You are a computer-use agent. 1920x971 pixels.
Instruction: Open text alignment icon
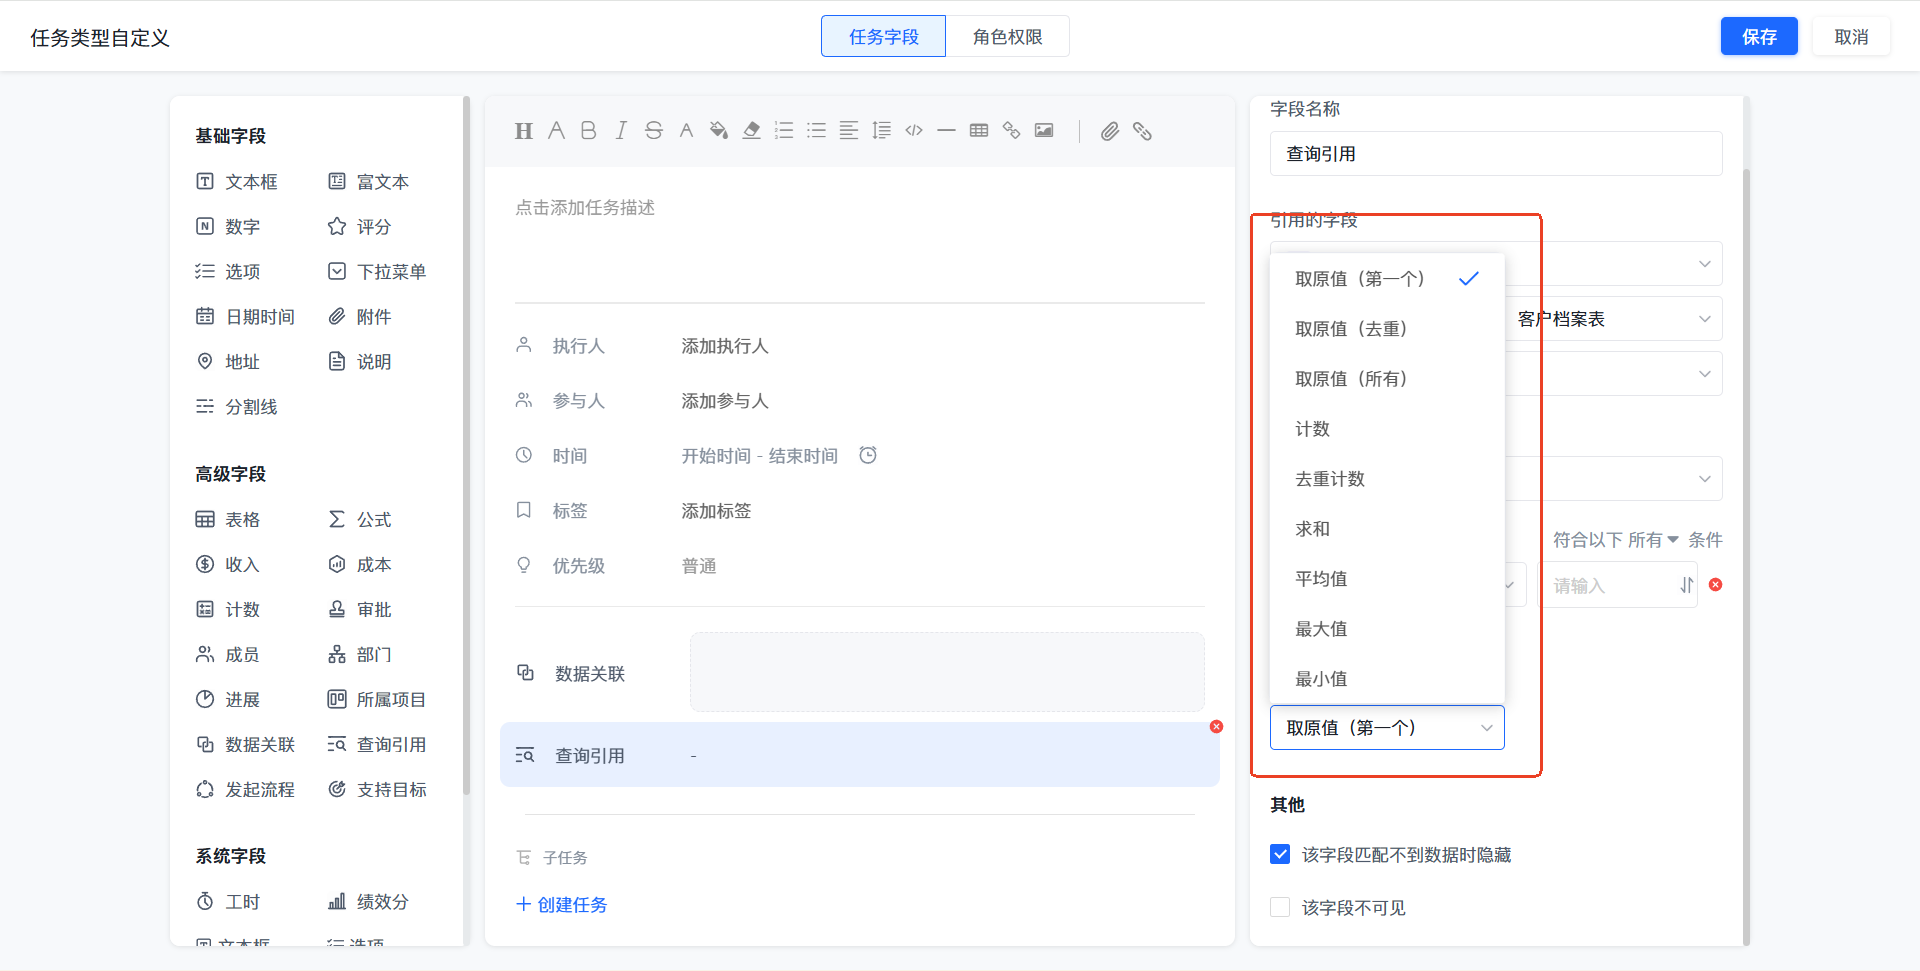(x=849, y=131)
